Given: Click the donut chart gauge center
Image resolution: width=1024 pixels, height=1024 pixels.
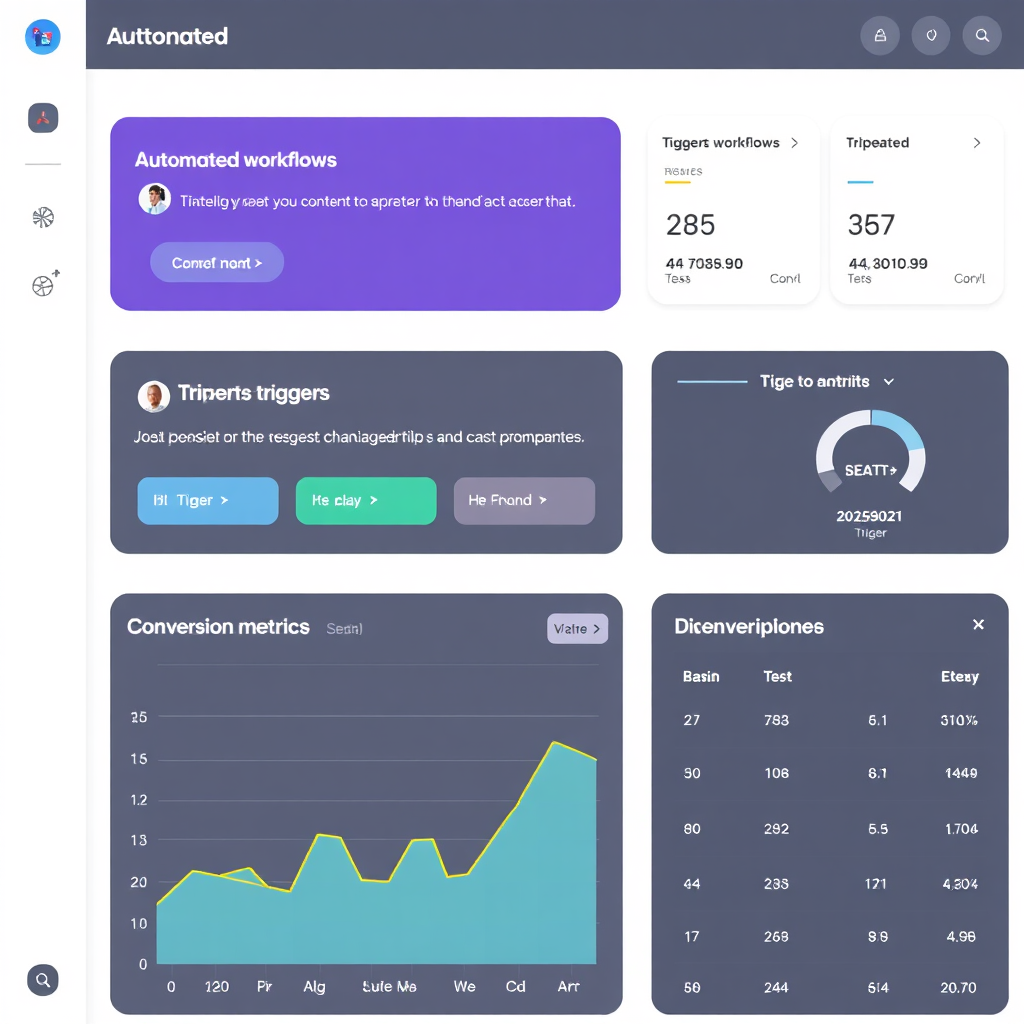Looking at the screenshot, I should (870, 469).
